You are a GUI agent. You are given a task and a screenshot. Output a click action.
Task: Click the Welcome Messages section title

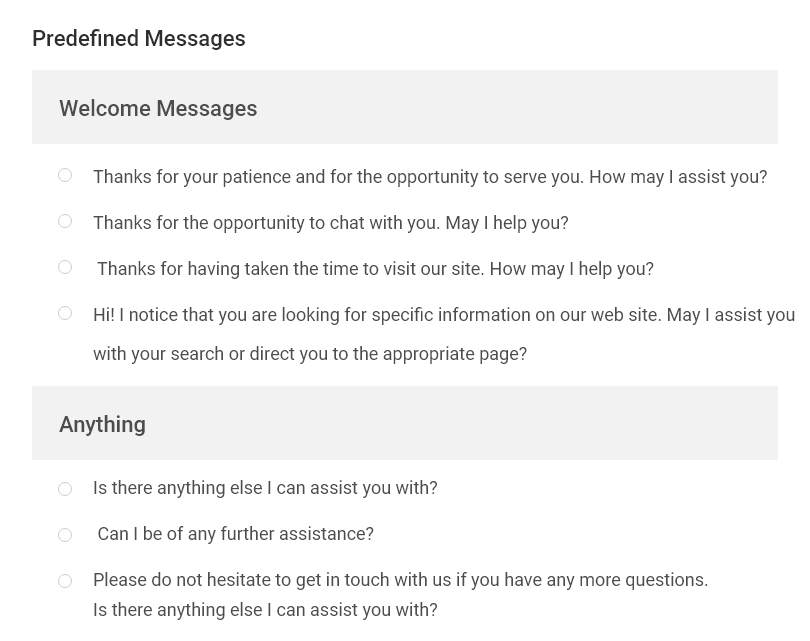[x=158, y=107]
